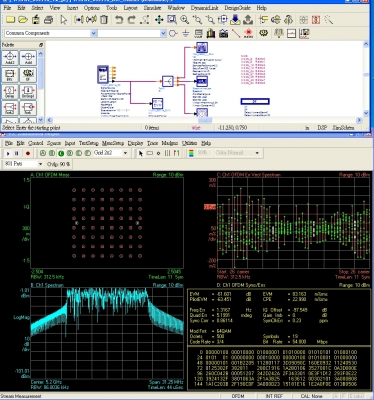The height and width of the screenshot is (400, 374).
Task: Click the red Record button in VSA
Action: point(28,153)
